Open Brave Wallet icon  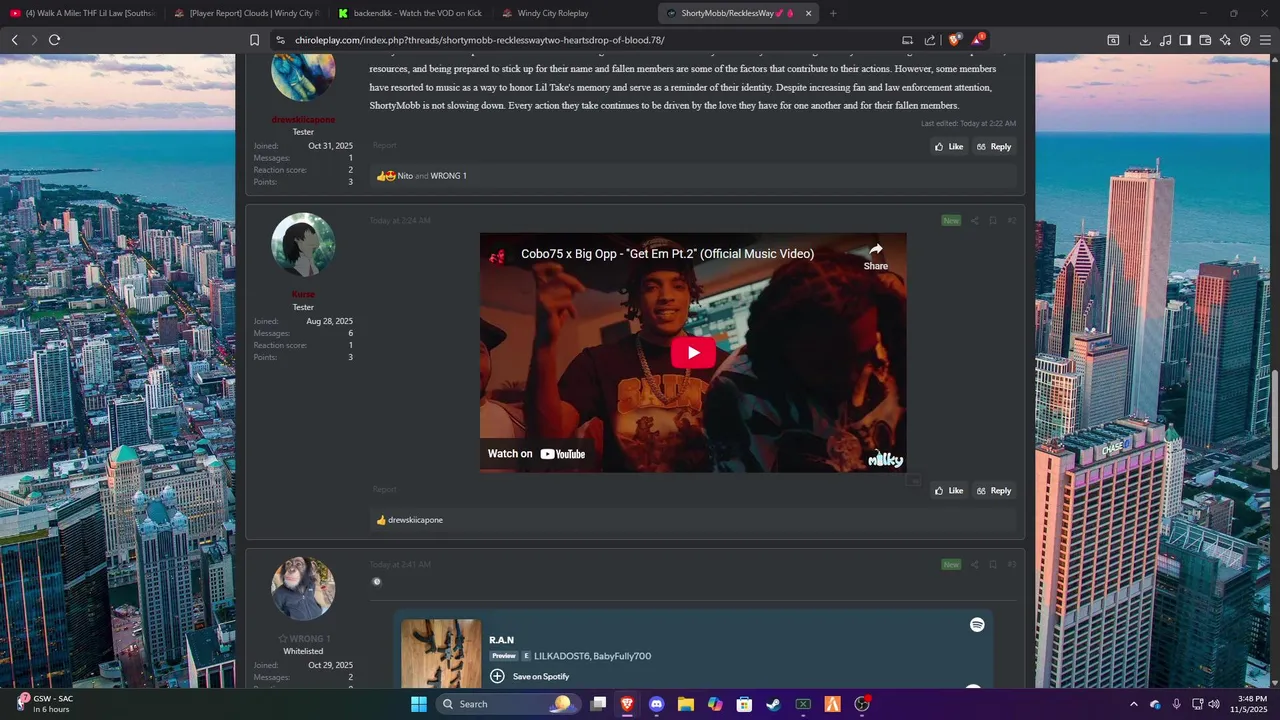coord(1205,40)
